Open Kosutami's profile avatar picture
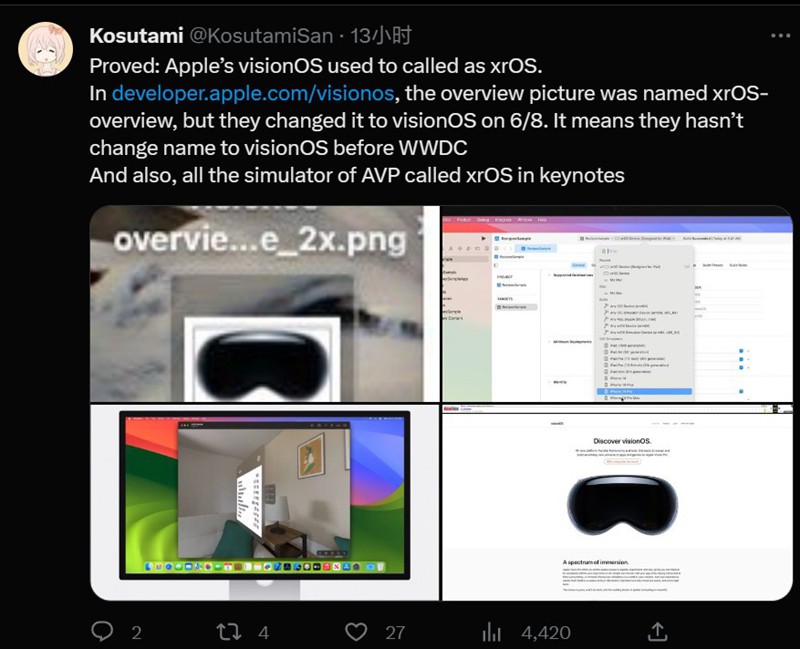Screen dimensions: 800x649 45,49
